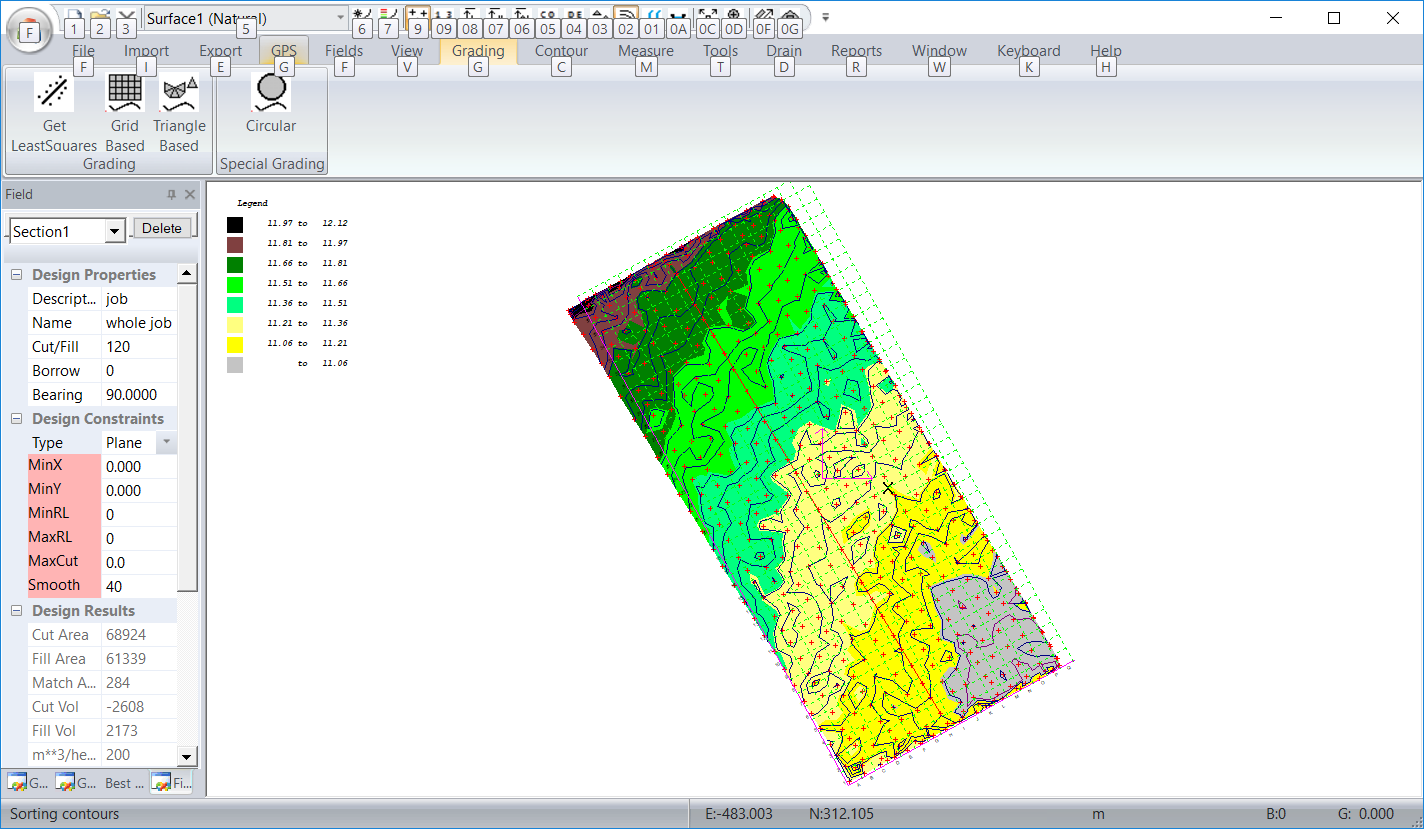Open the Surface1 (Natural) surface dropdown

tap(340, 18)
